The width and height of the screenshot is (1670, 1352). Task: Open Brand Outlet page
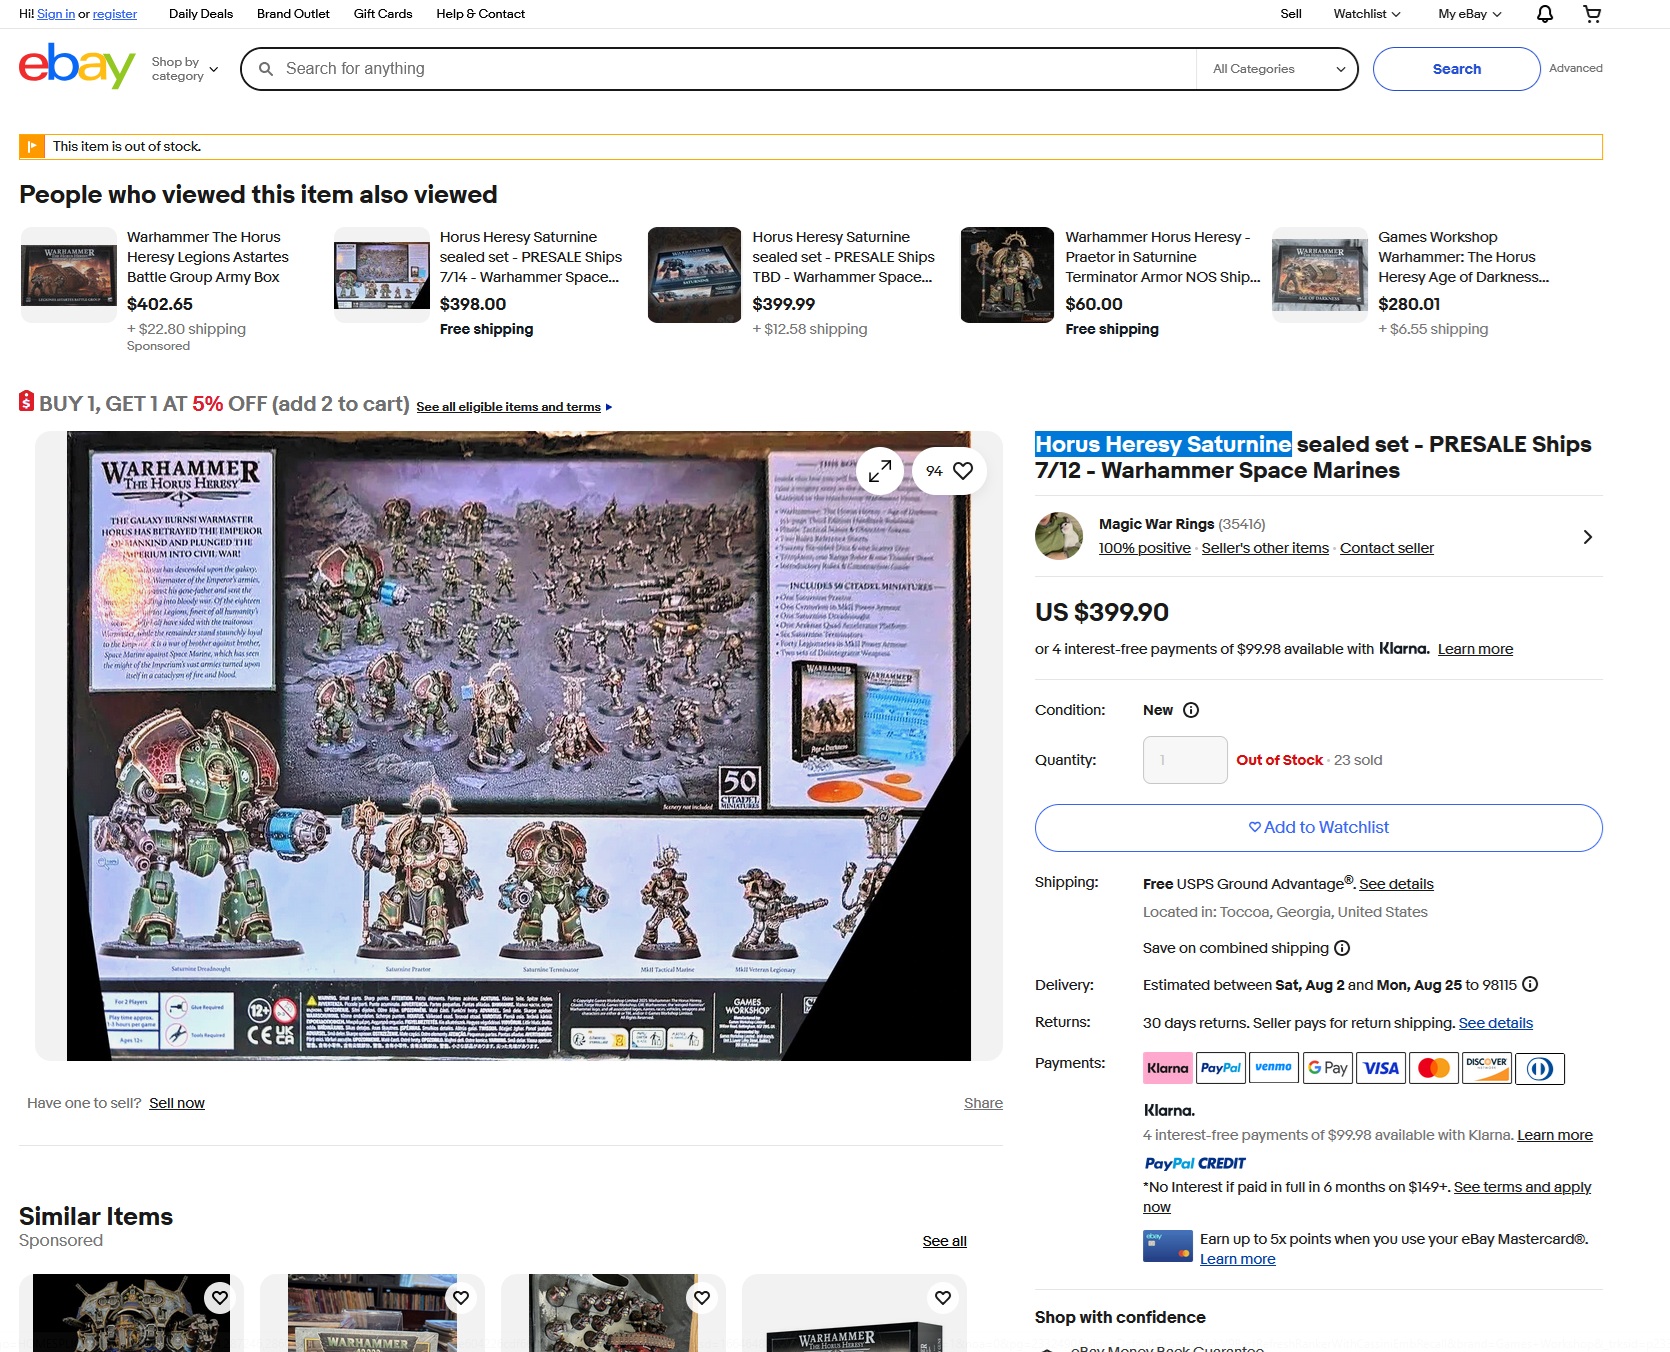(293, 14)
